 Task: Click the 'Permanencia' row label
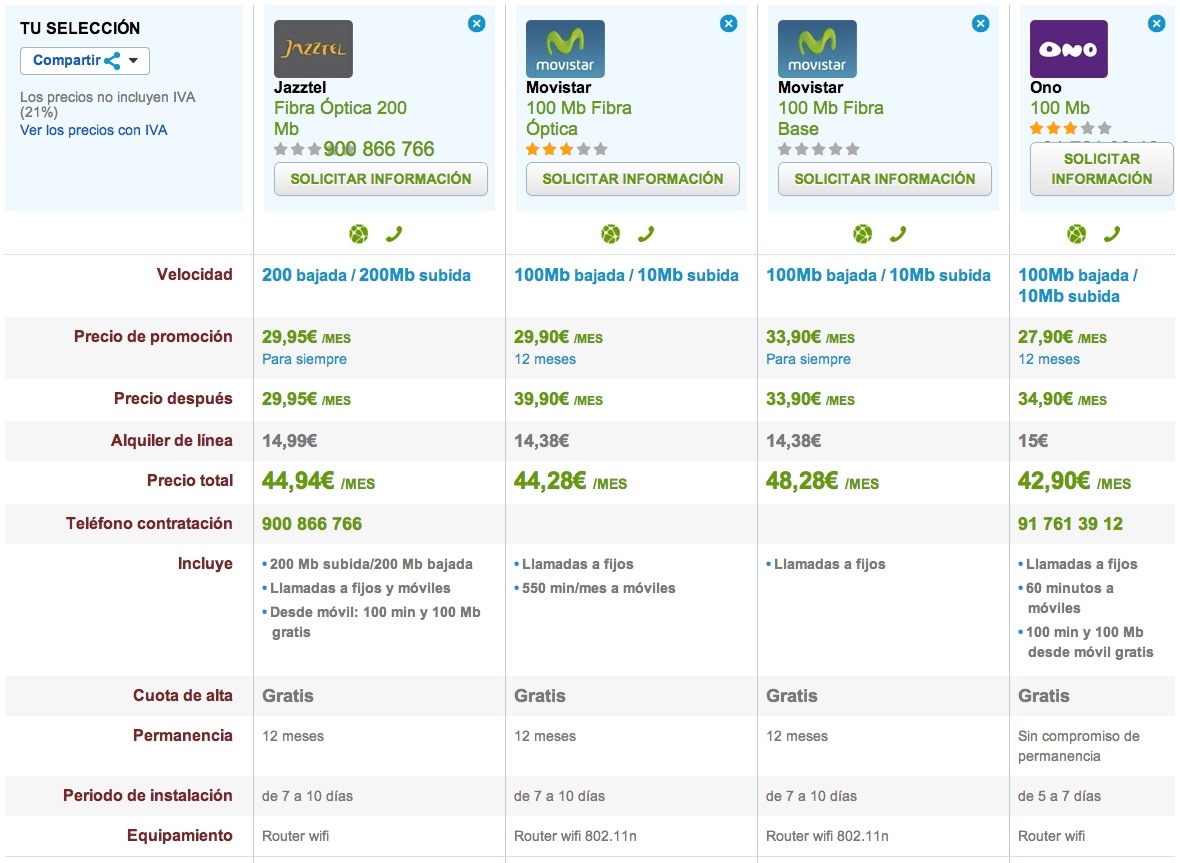183,736
